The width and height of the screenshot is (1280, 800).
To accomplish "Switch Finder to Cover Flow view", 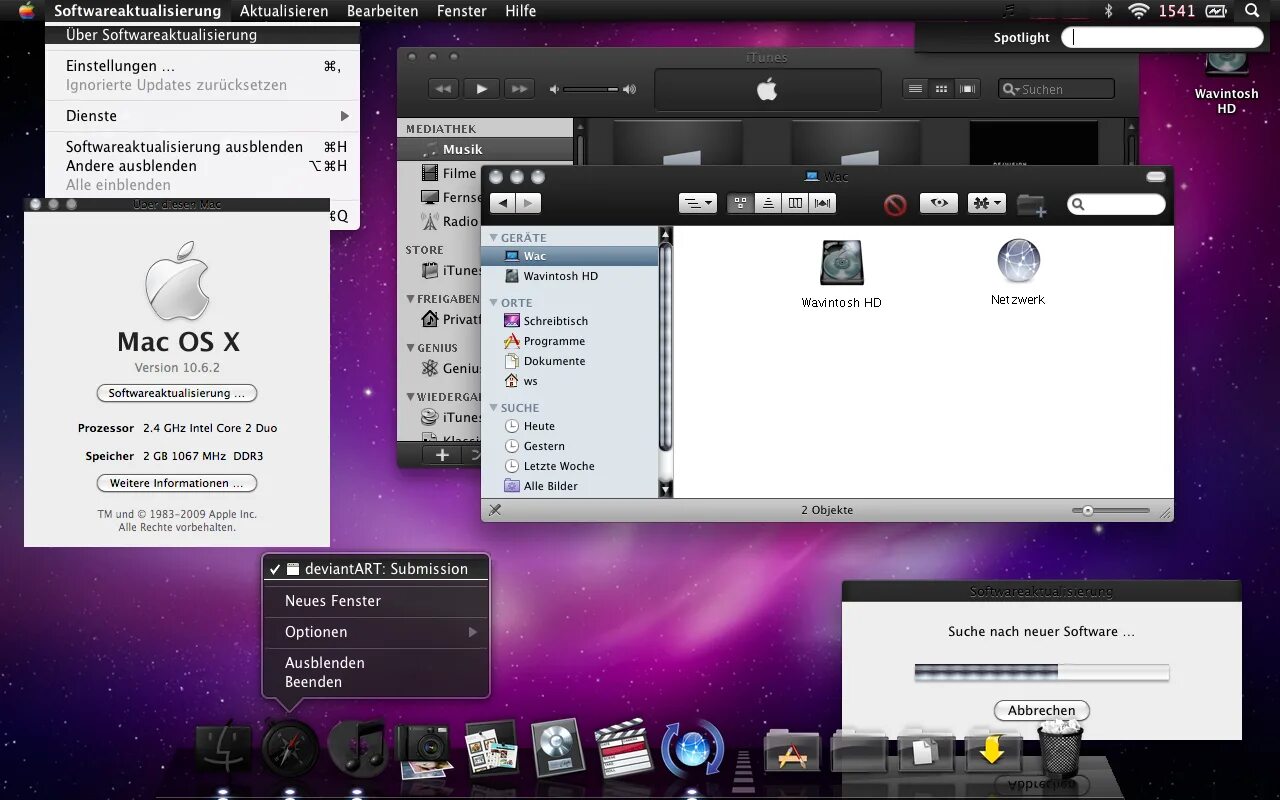I will (x=821, y=203).
